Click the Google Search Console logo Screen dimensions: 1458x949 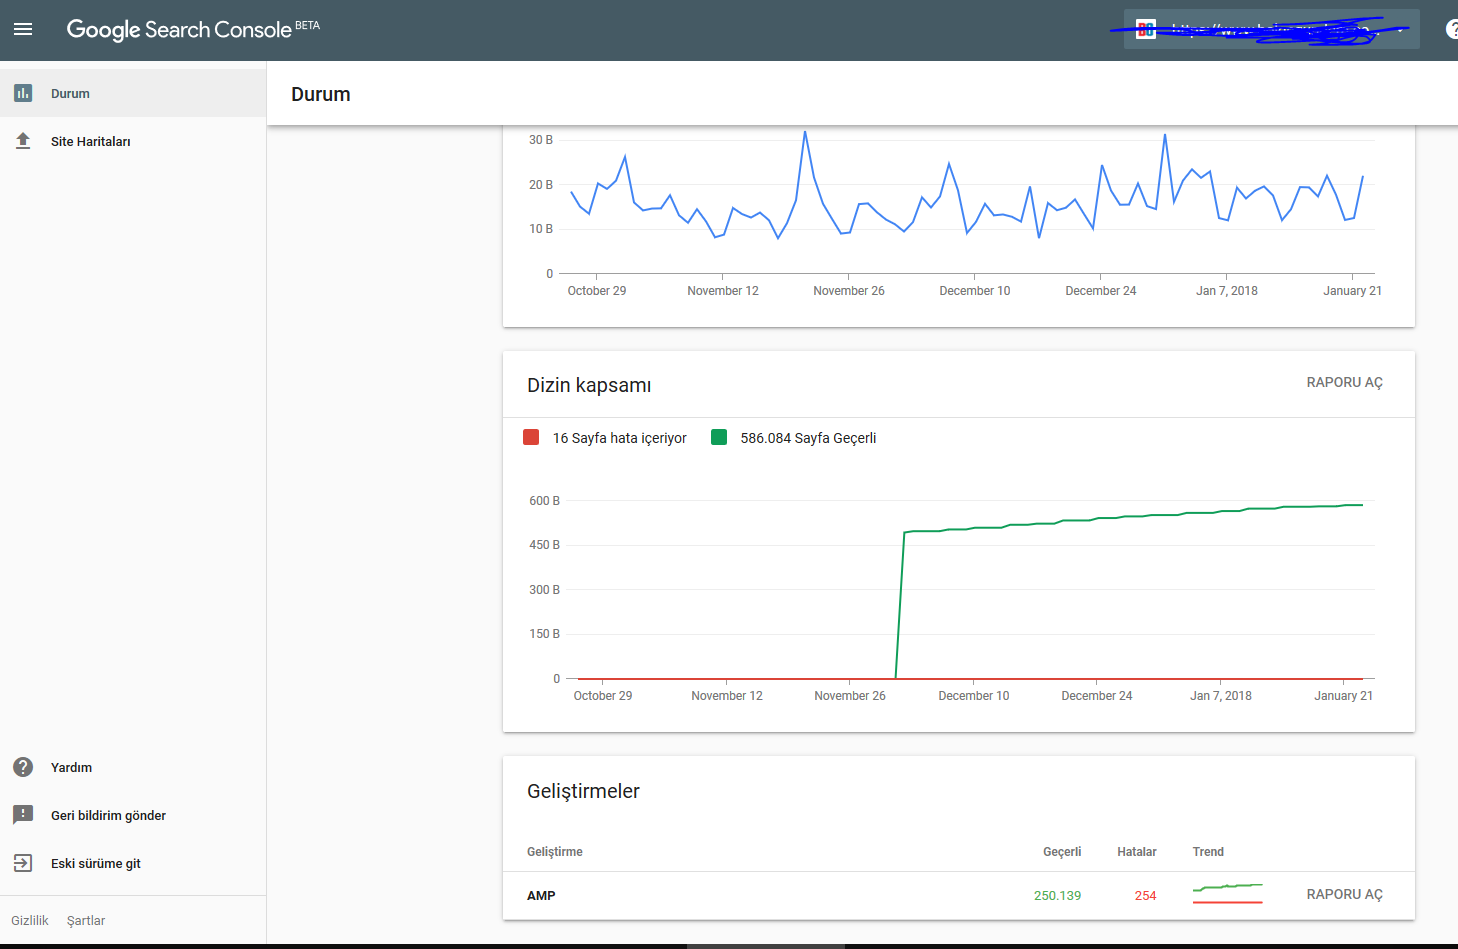tap(180, 29)
